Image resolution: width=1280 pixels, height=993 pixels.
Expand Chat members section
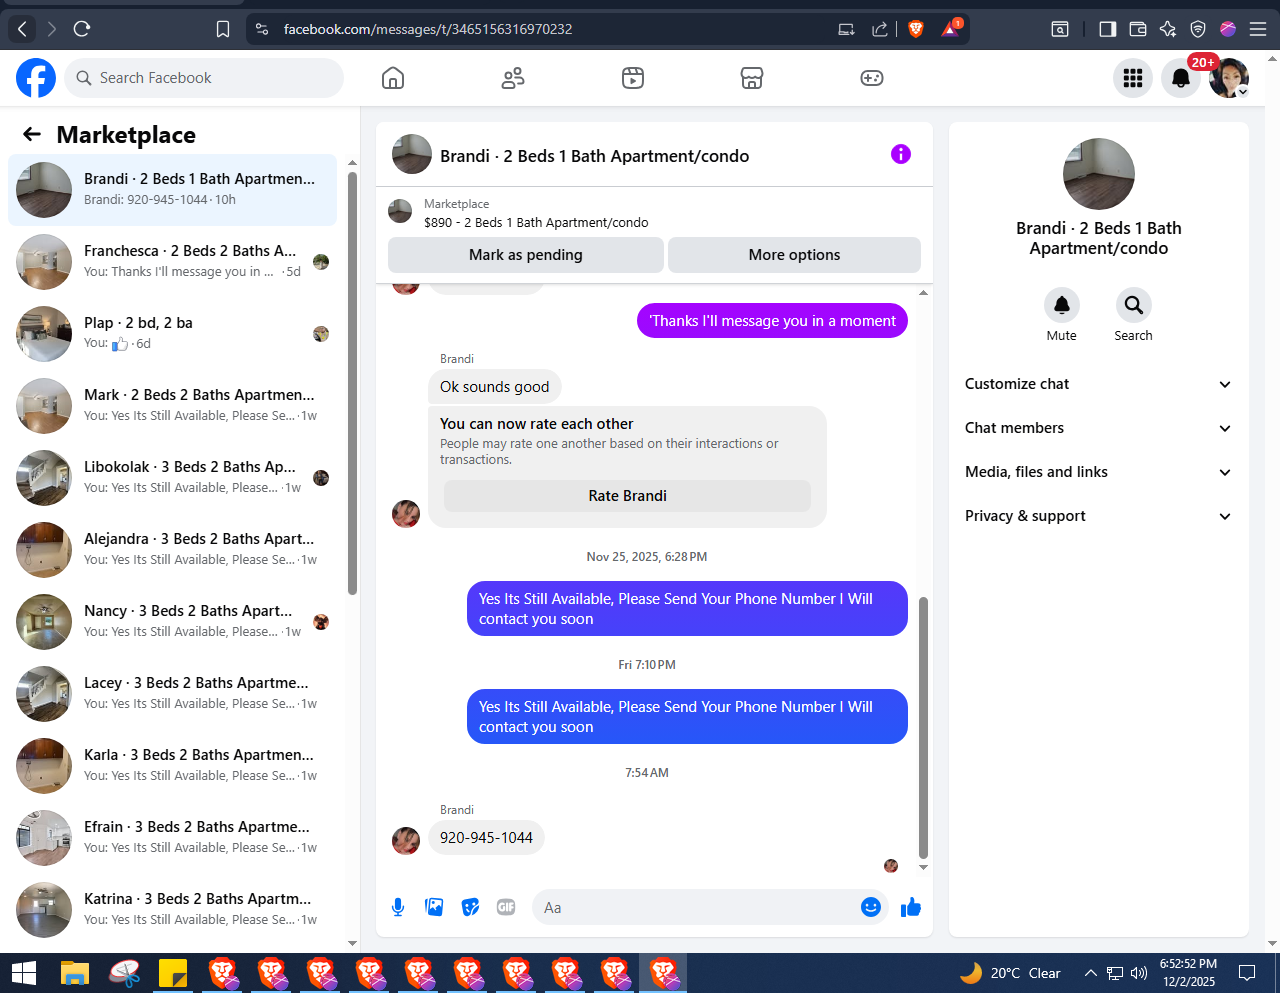(1098, 428)
